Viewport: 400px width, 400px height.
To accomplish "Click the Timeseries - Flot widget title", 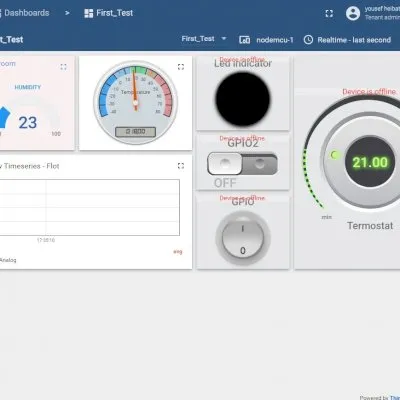I will tap(30, 166).
